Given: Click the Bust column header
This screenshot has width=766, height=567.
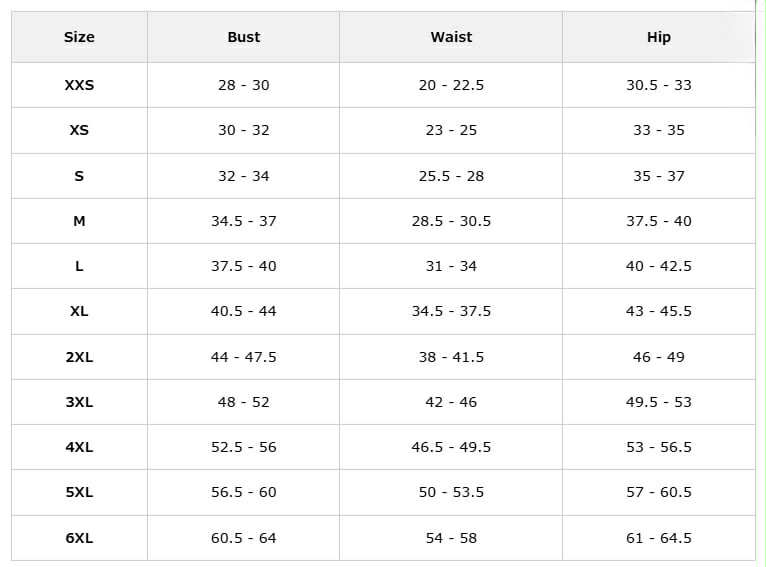Looking at the screenshot, I should [243, 37].
